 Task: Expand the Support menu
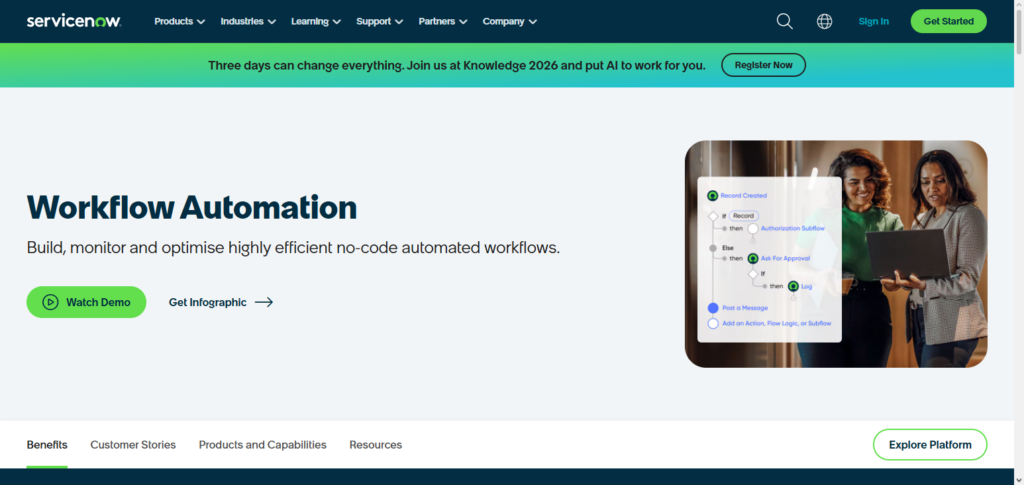pos(379,21)
